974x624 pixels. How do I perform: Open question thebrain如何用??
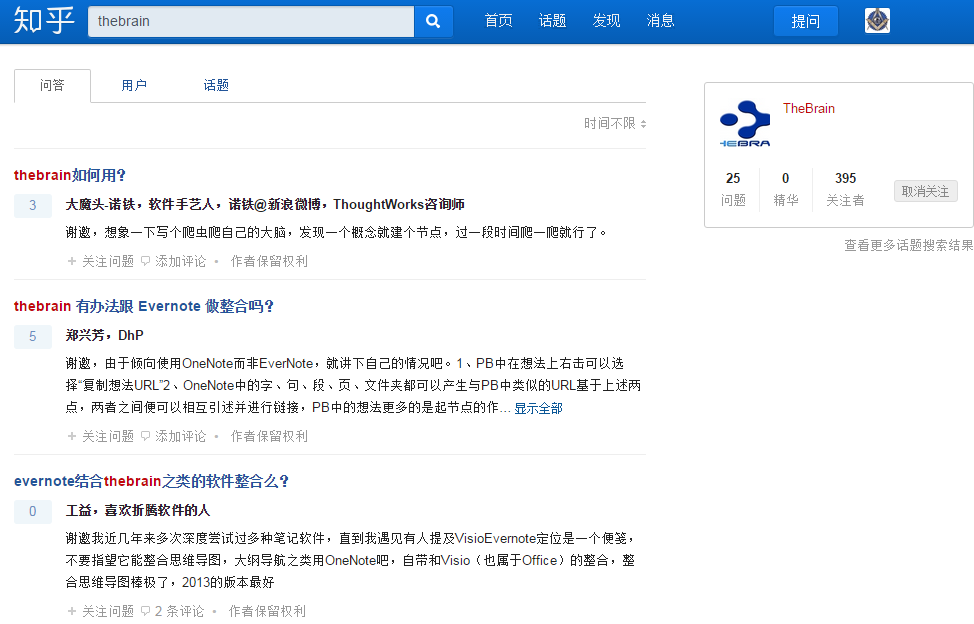click(x=70, y=175)
